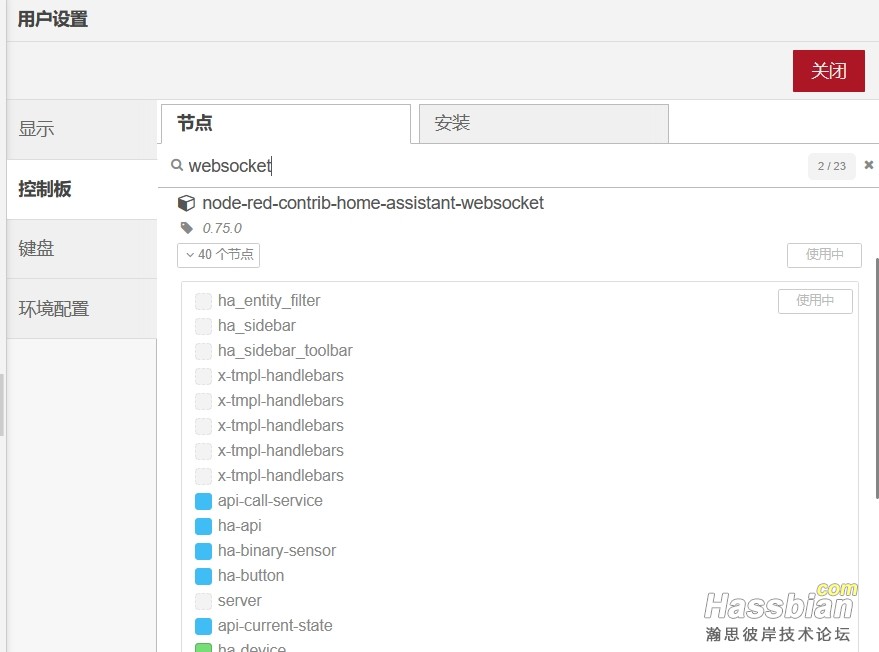Select the ha-binary-sensor node name
Screen dimensions: 879x652
point(277,551)
